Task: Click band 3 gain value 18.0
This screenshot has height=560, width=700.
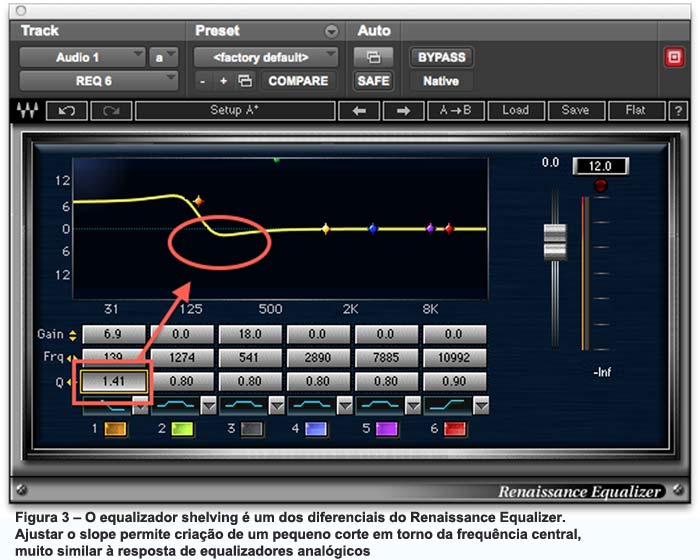Action: click(x=250, y=334)
